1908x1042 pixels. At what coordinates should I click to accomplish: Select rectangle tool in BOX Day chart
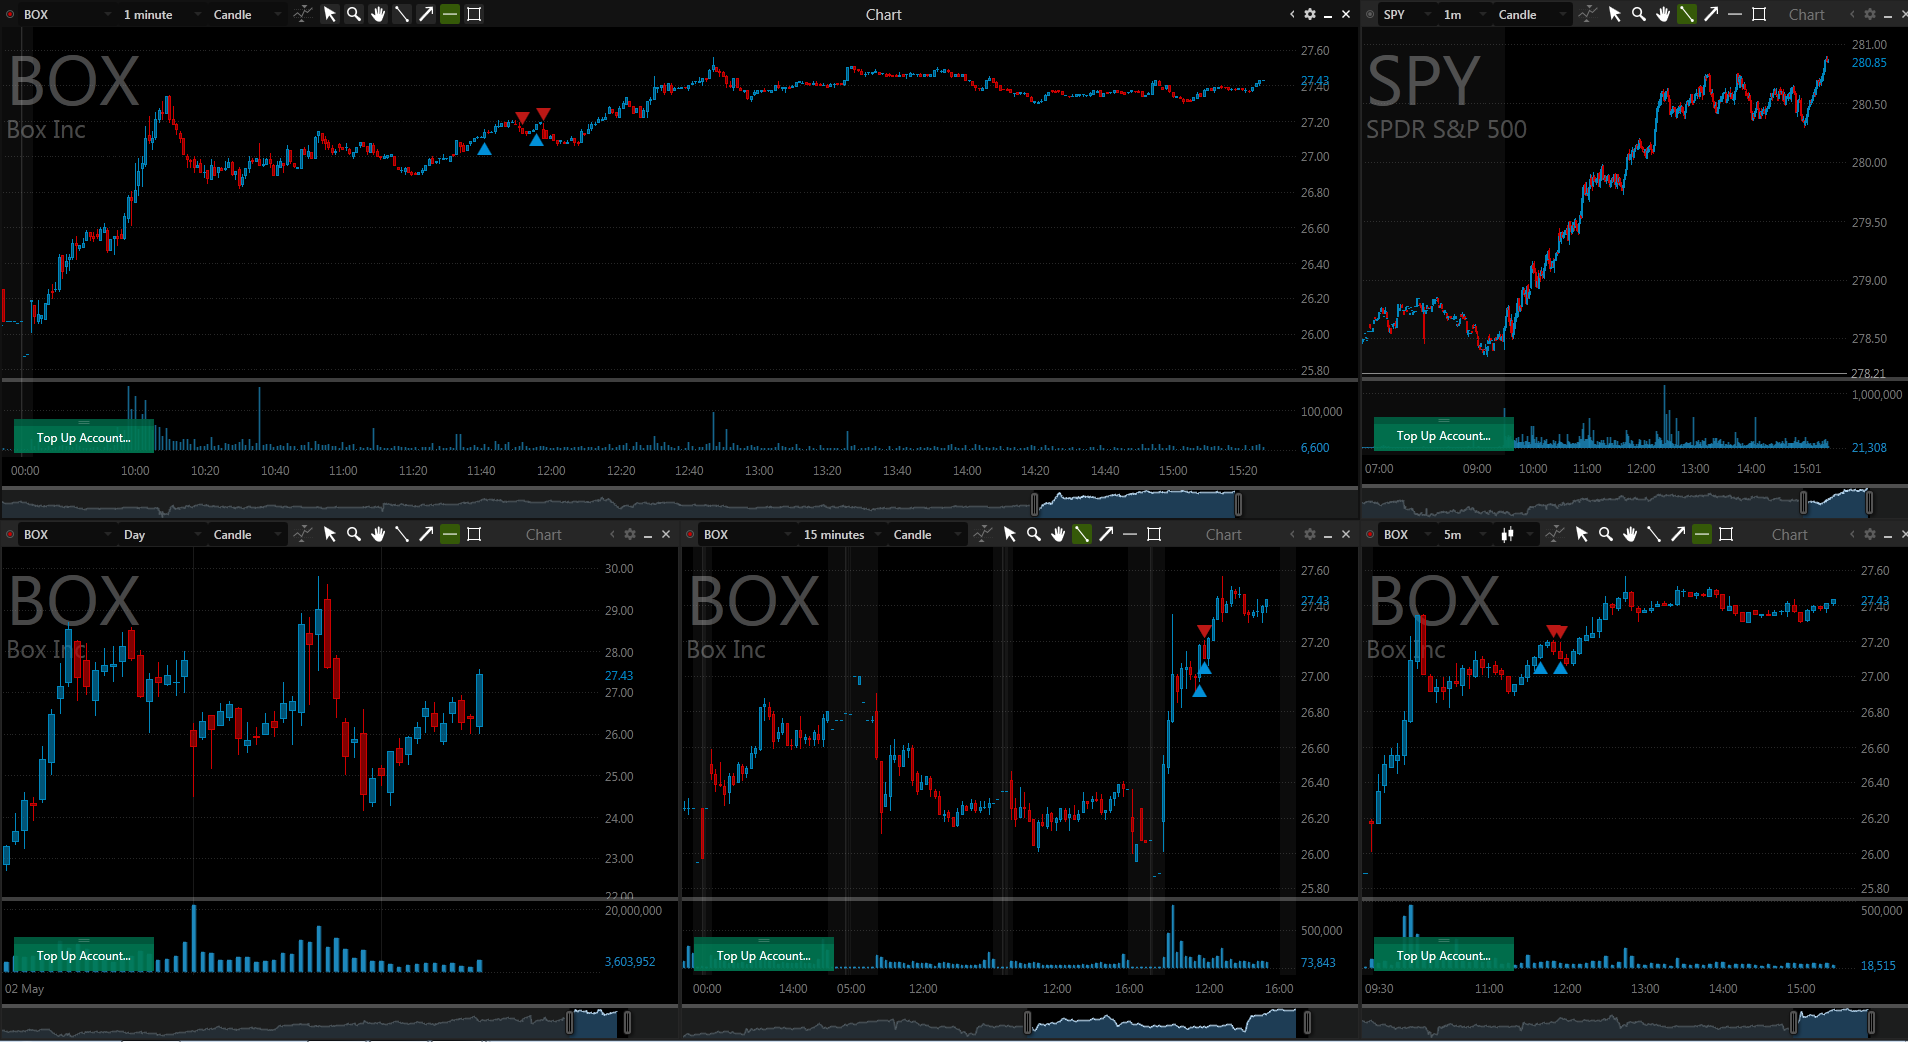tap(474, 534)
